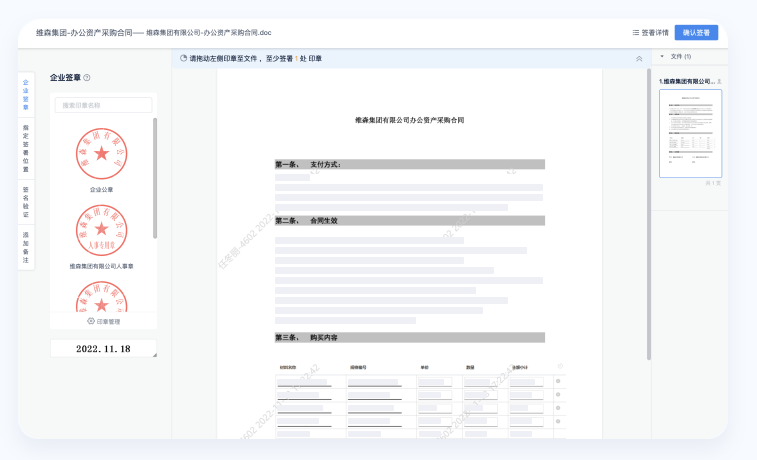The height and width of the screenshot is (460, 757).
Task: Click the list icon next to 签署详情
Action: click(x=636, y=32)
